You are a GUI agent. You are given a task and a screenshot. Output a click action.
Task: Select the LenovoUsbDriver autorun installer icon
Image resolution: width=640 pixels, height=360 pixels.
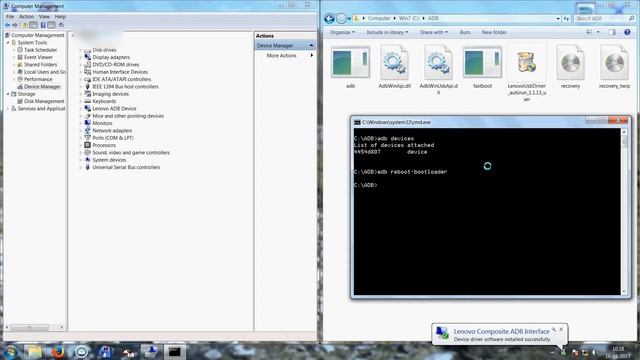point(527,62)
